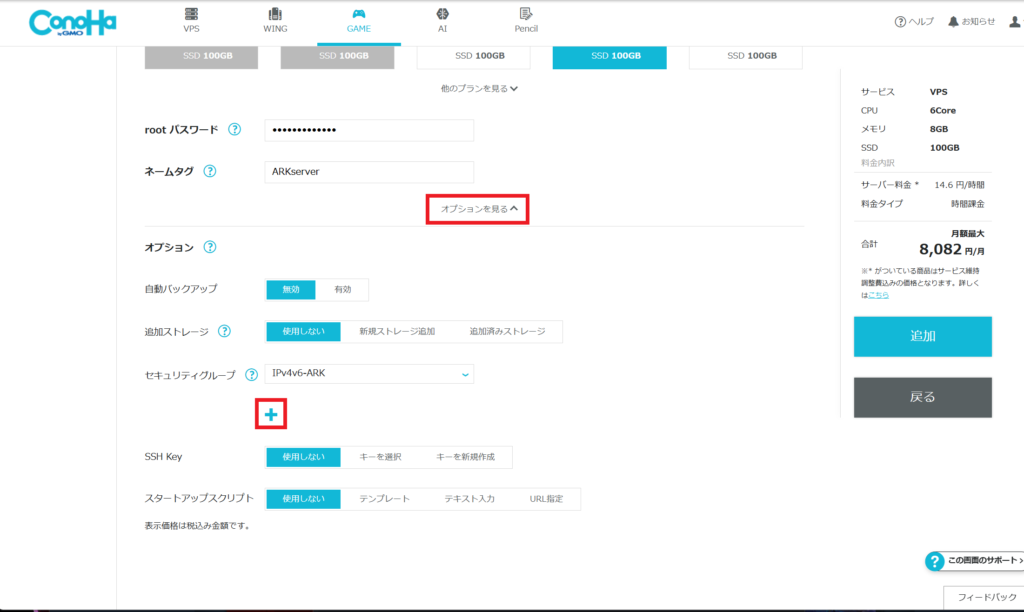Click the help icon beside additional storage
This screenshot has height=612, width=1024.
coord(224,331)
